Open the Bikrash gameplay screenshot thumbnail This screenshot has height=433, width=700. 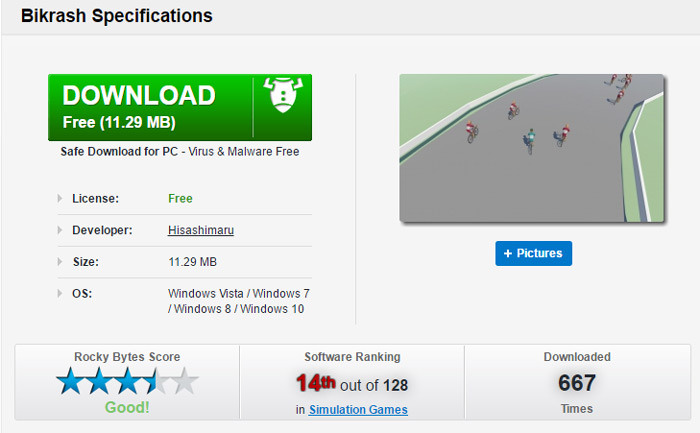coord(531,148)
